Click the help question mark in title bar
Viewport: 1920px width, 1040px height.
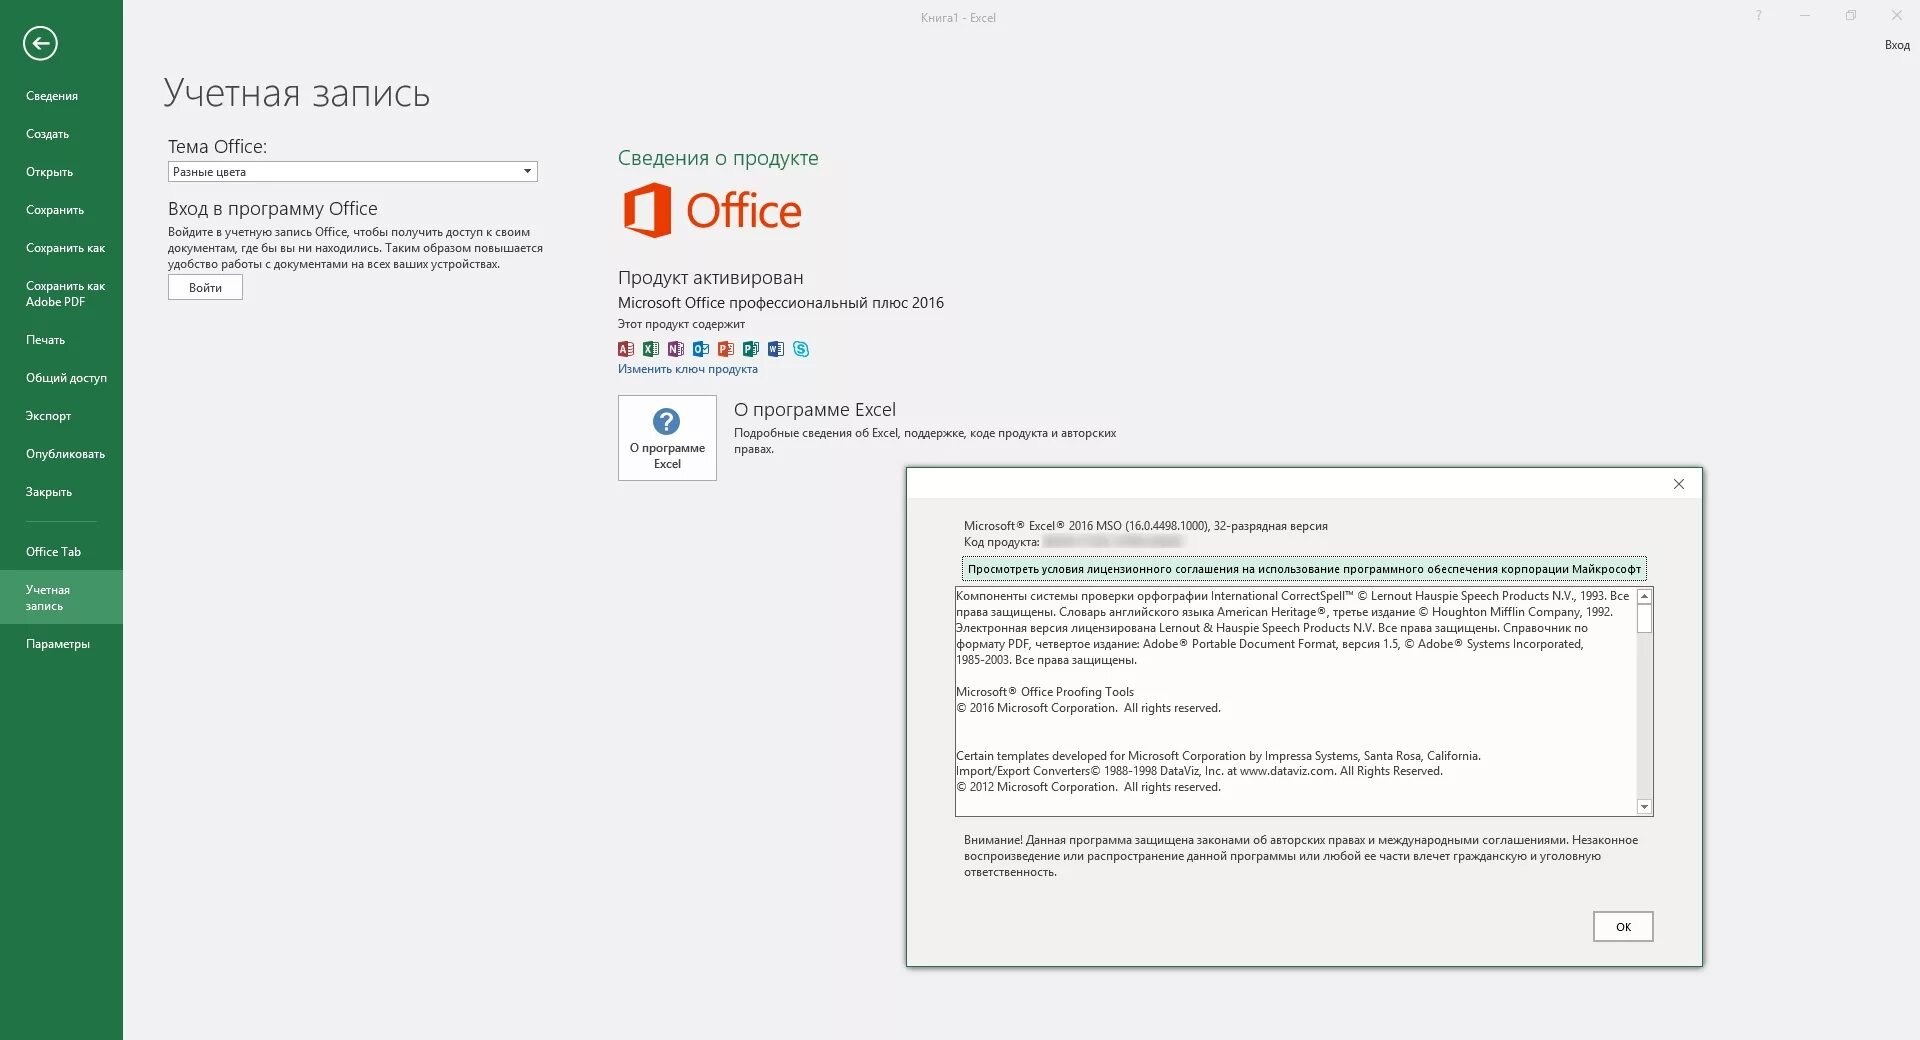1758,16
